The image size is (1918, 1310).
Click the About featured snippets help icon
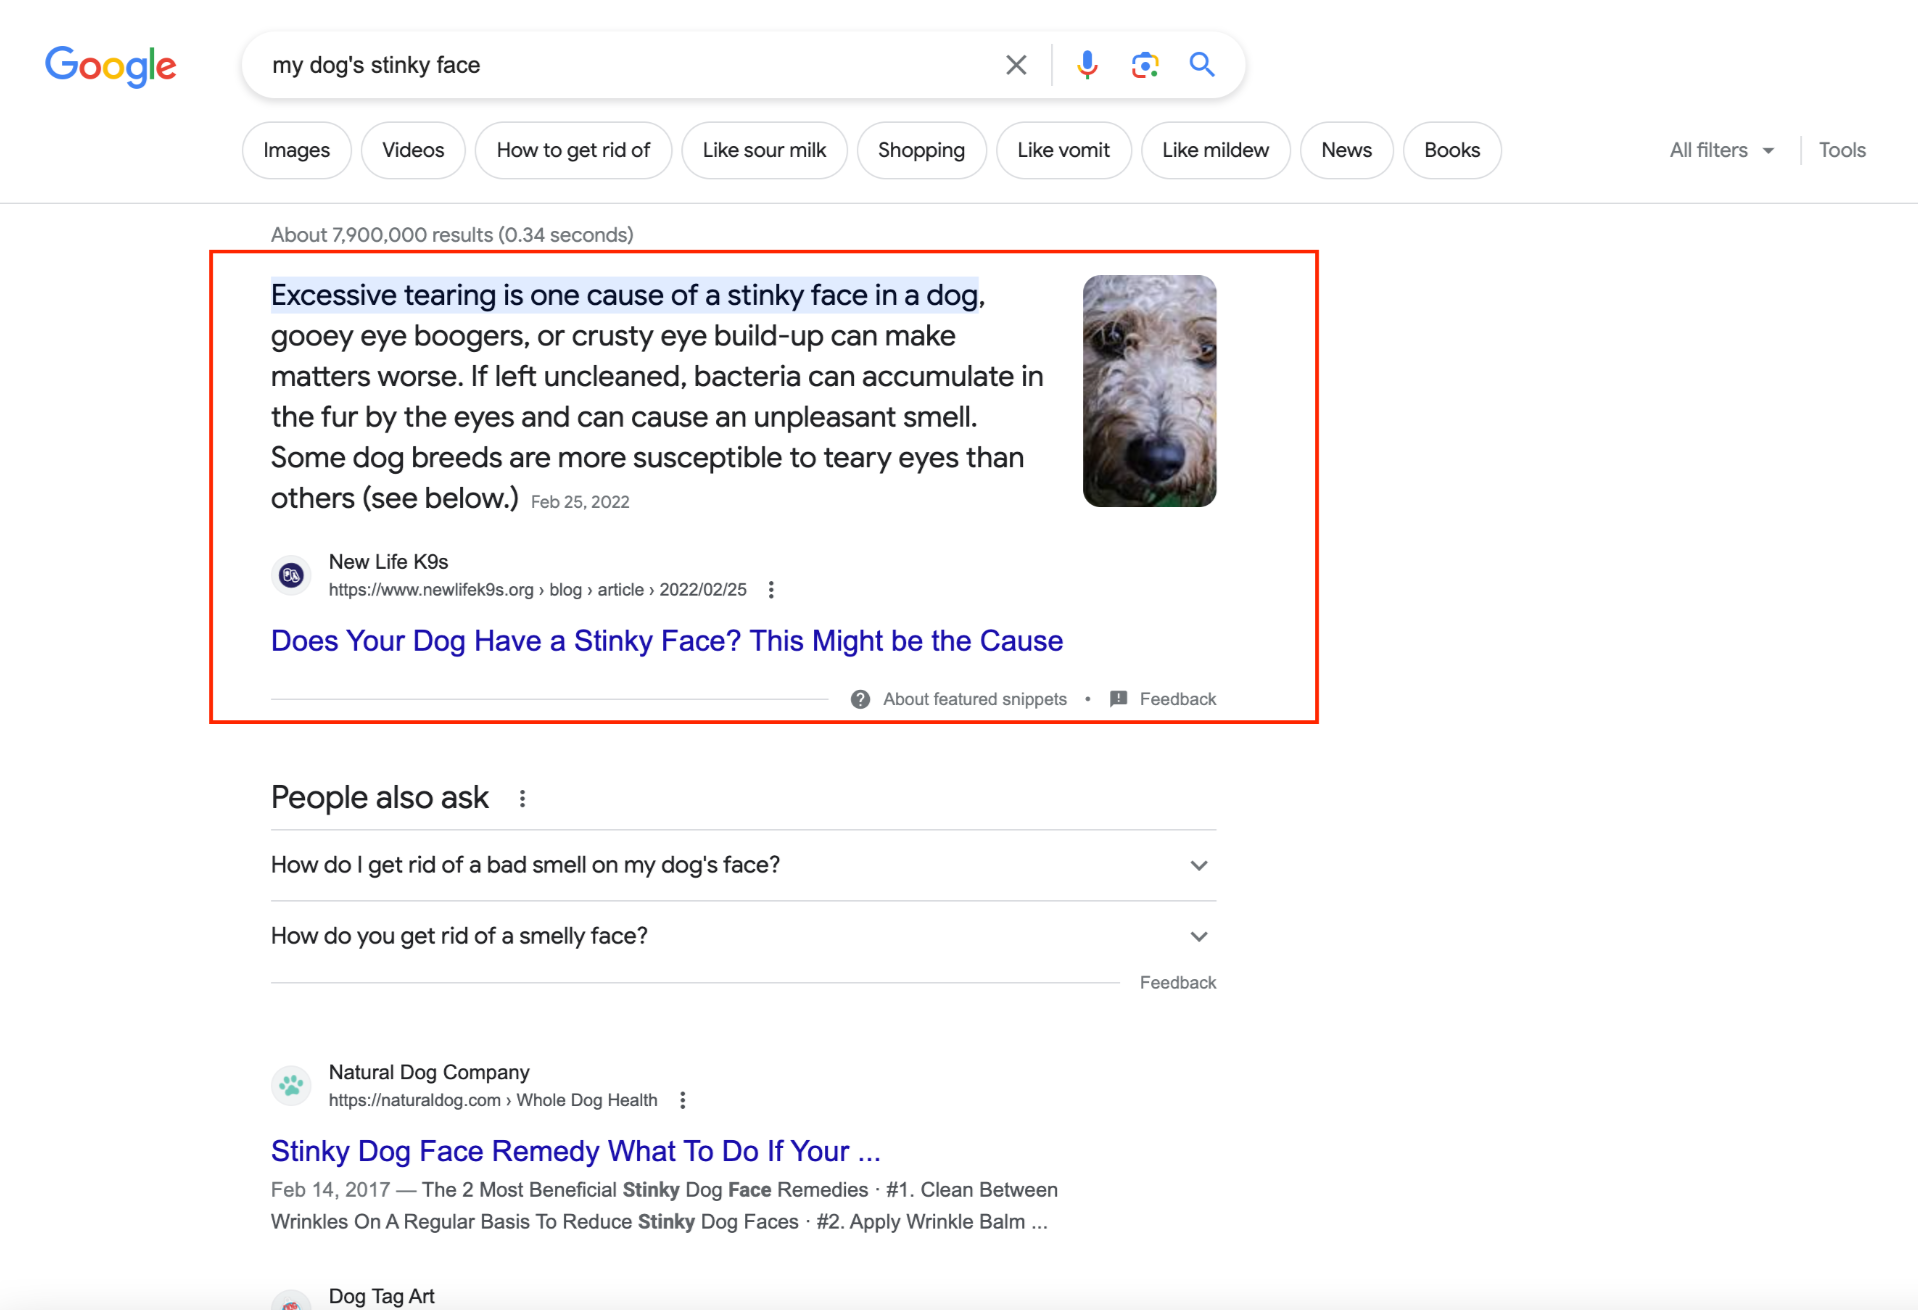[x=860, y=699]
